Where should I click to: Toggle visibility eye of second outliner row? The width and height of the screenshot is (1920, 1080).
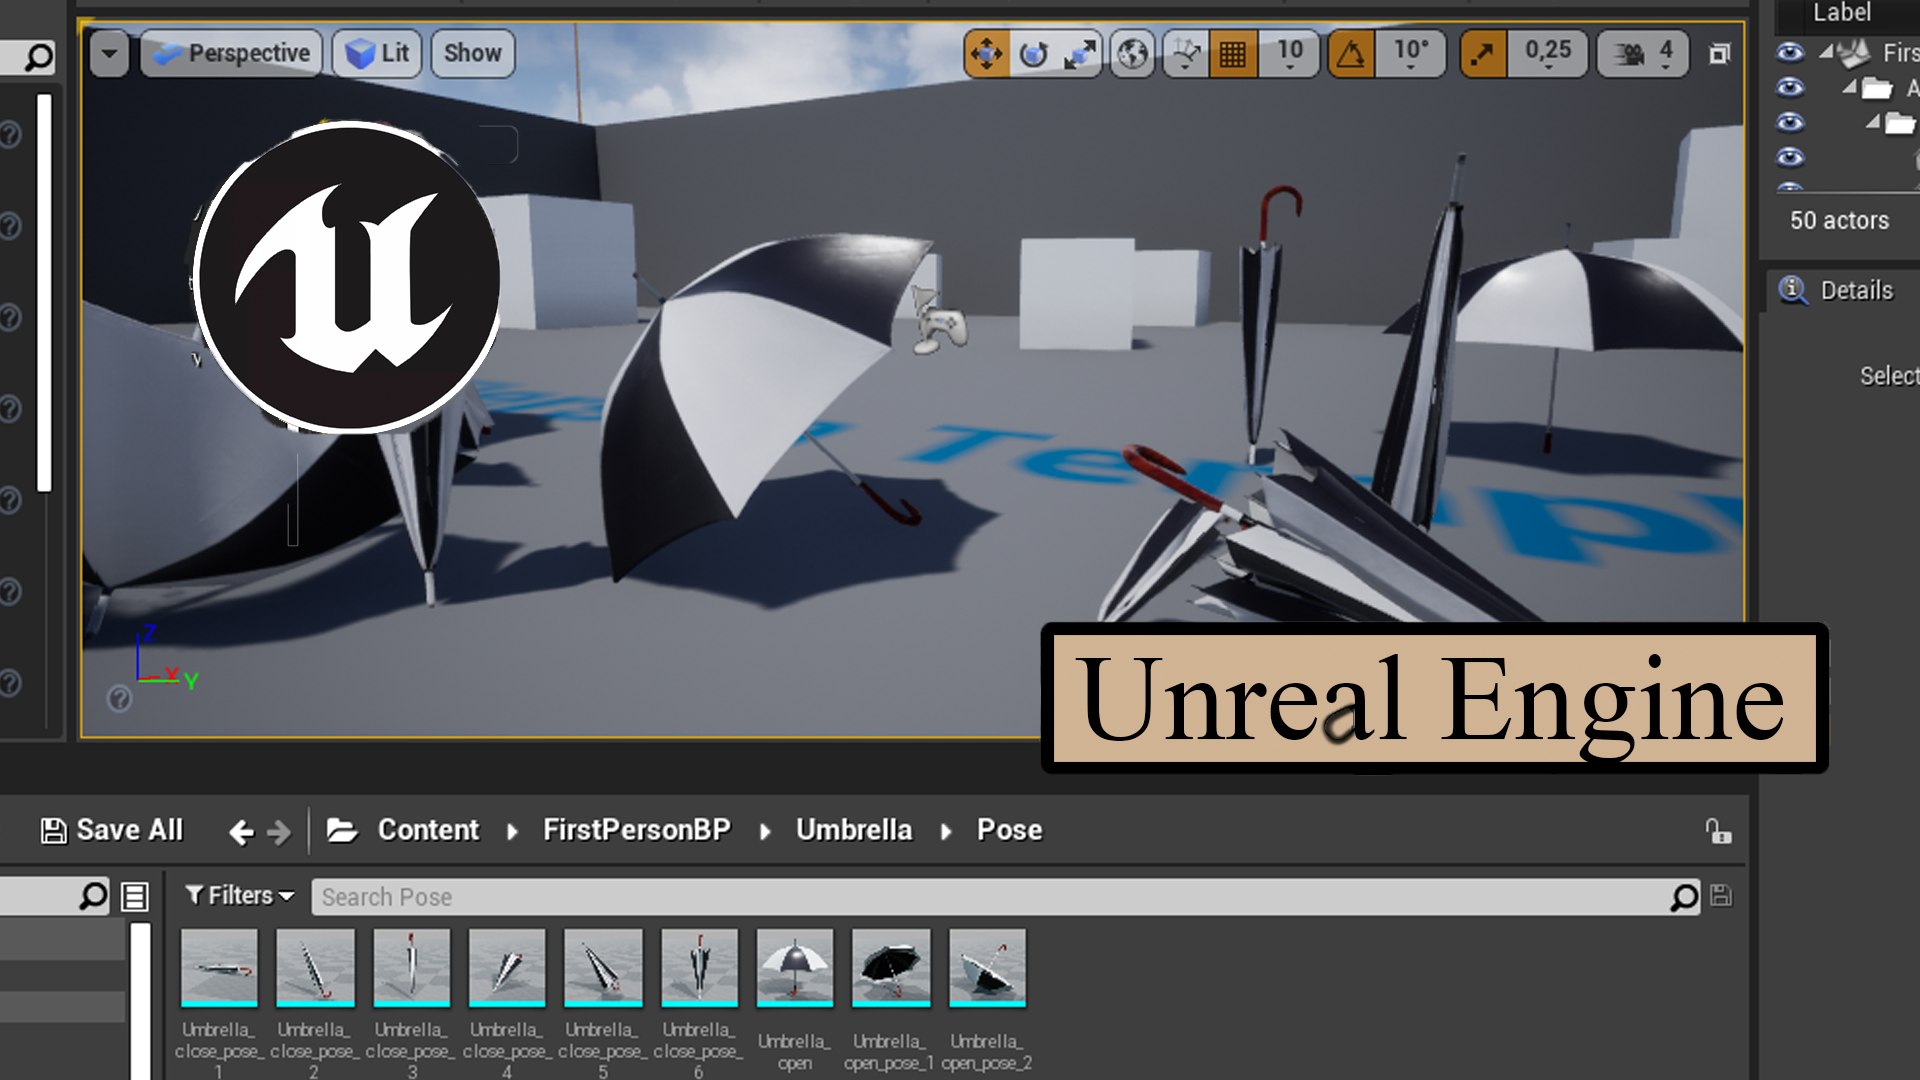[x=1790, y=88]
